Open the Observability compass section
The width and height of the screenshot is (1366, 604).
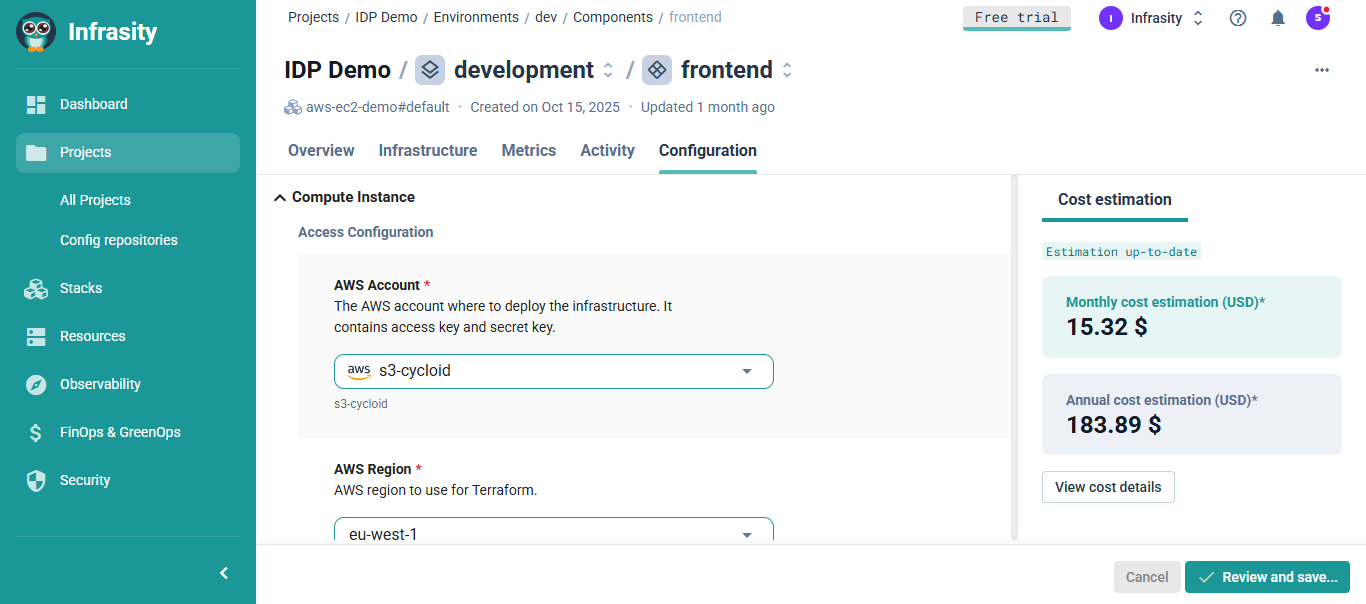tap(37, 384)
